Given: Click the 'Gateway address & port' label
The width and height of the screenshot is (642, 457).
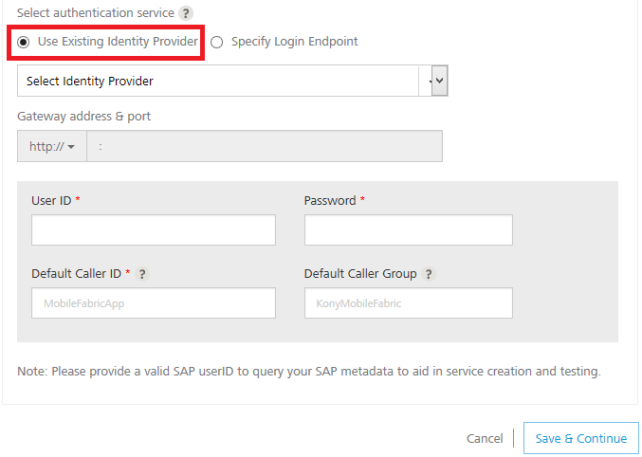Looking at the screenshot, I should click(84, 116).
